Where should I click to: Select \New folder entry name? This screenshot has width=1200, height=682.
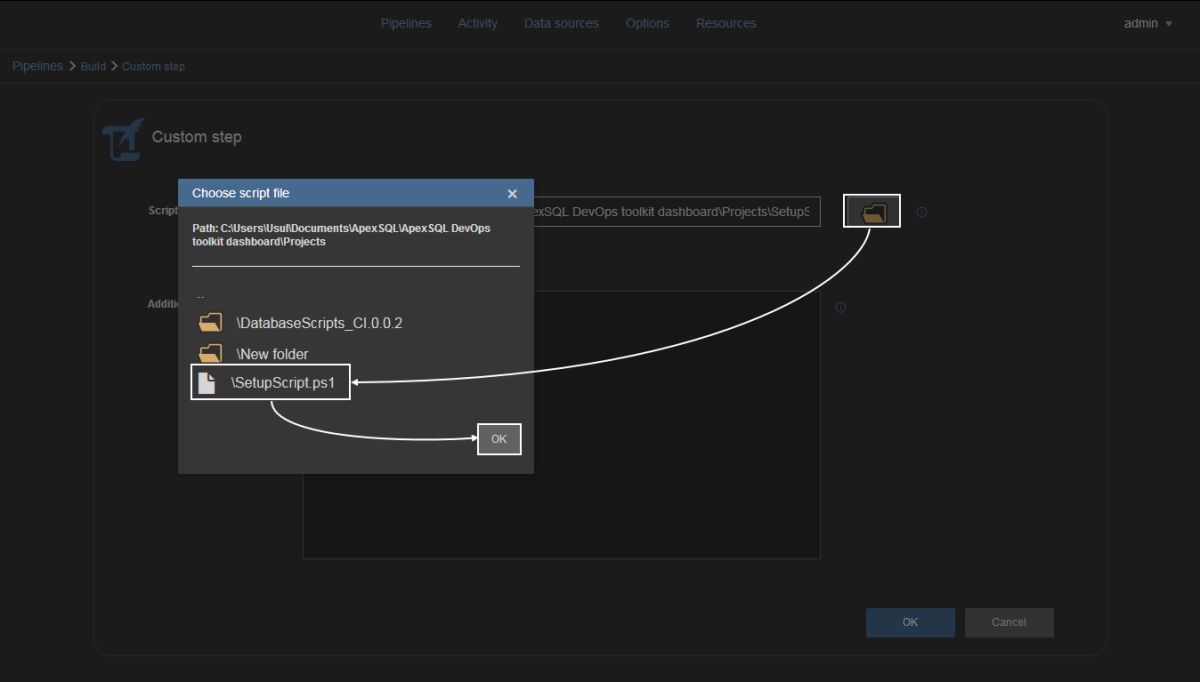click(272, 354)
